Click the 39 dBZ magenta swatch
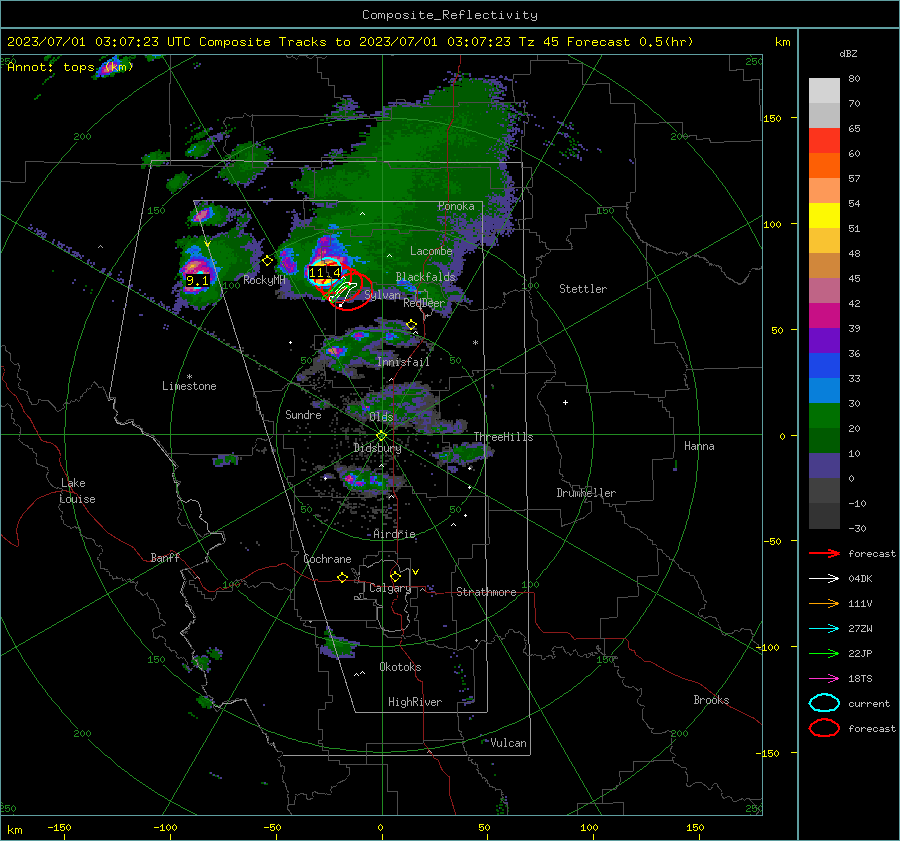The height and width of the screenshot is (841, 900). [x=824, y=316]
